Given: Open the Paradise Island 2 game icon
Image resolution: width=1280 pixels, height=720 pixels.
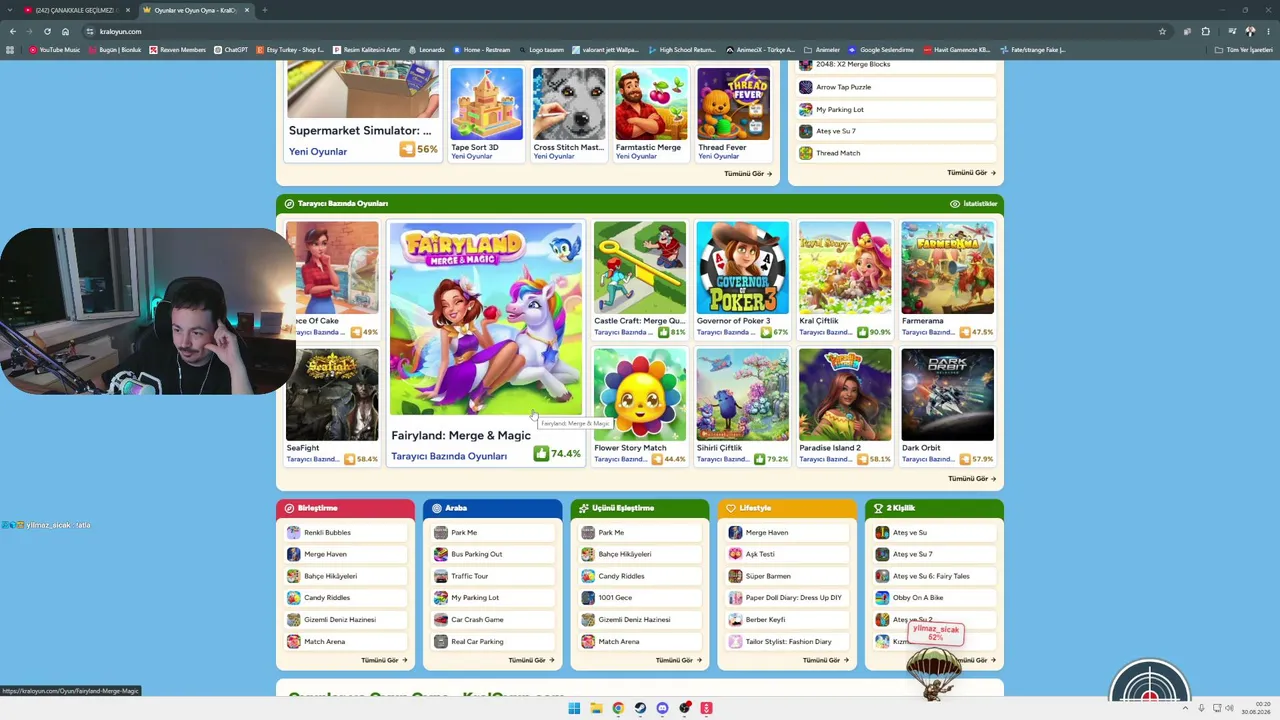Looking at the screenshot, I should click(845, 395).
